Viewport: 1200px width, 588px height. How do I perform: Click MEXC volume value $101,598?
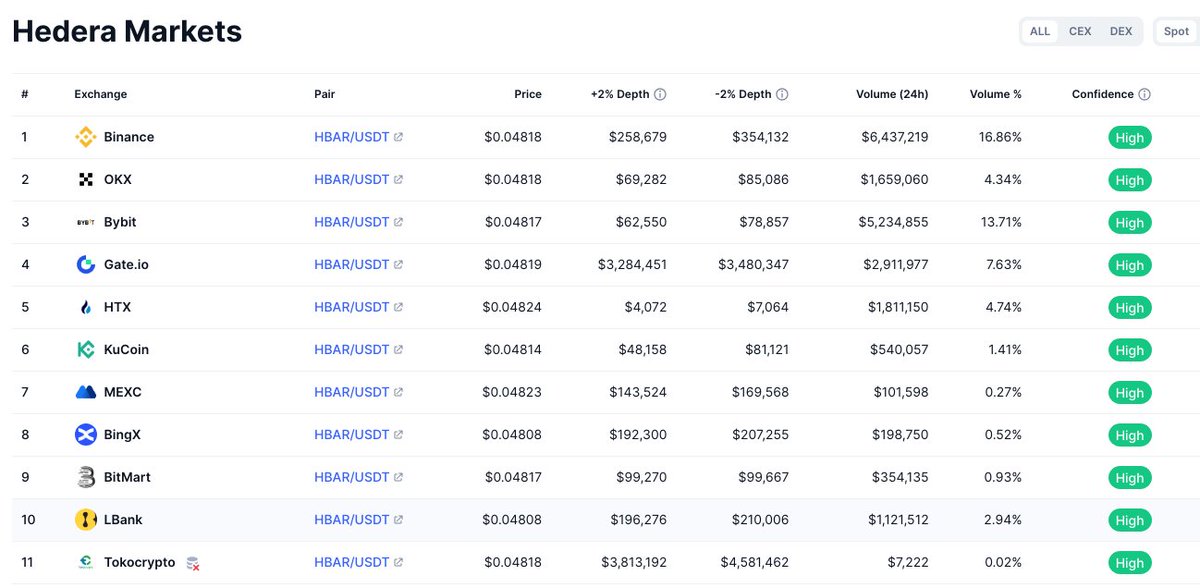coord(903,392)
